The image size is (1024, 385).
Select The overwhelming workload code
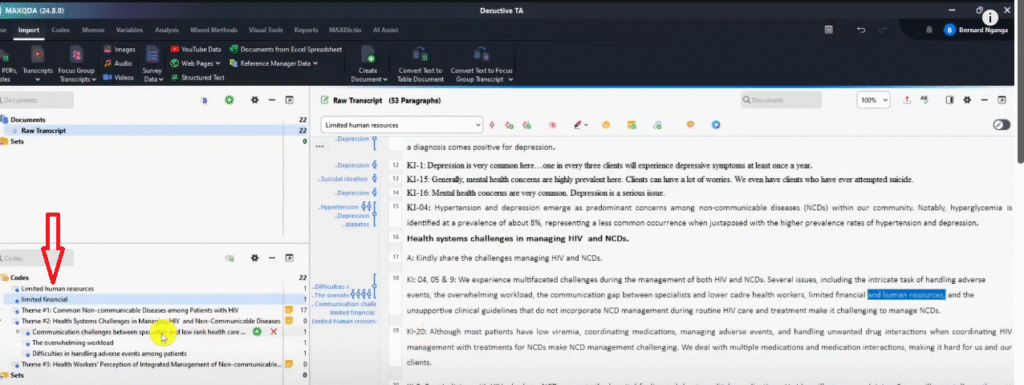coord(73,343)
